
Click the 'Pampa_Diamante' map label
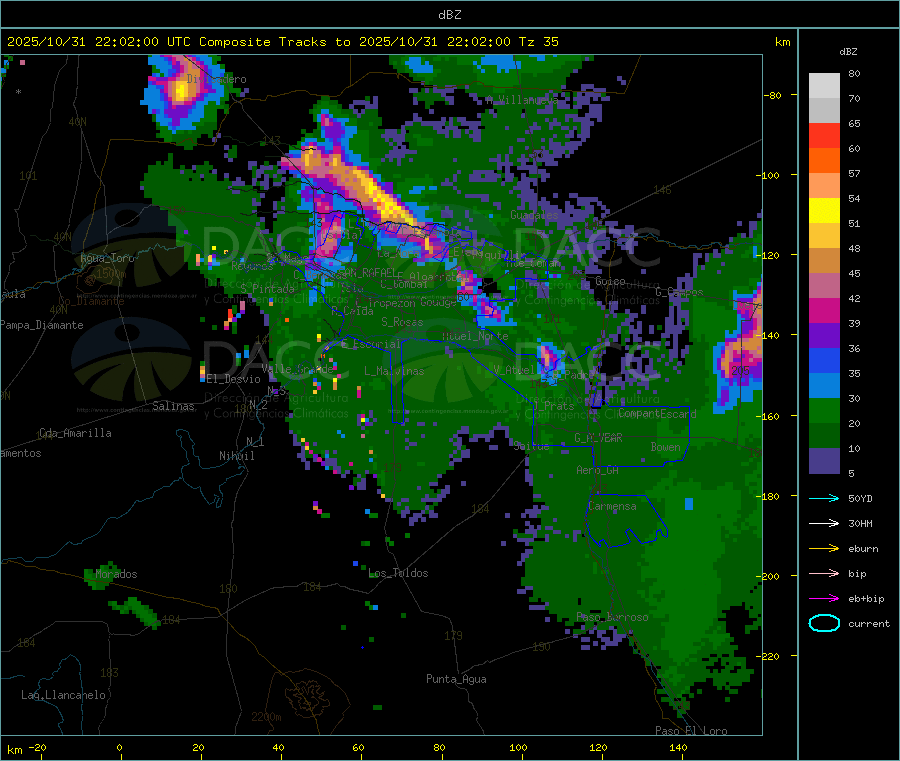coord(42,325)
